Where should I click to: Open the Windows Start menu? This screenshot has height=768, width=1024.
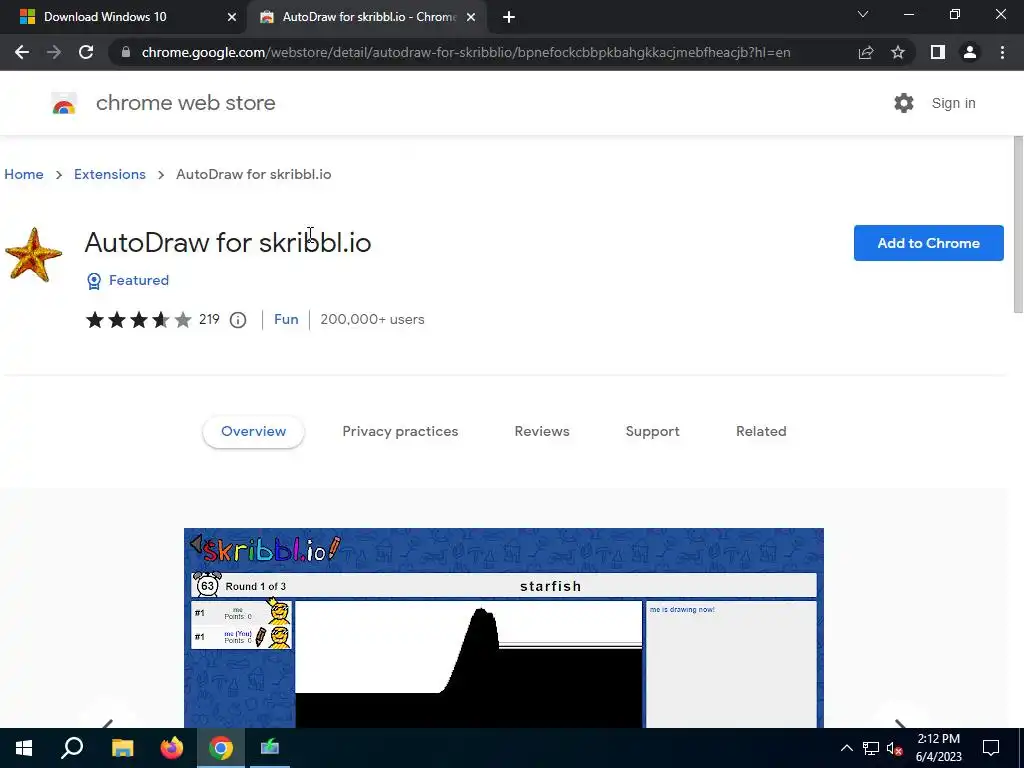[x=24, y=748]
